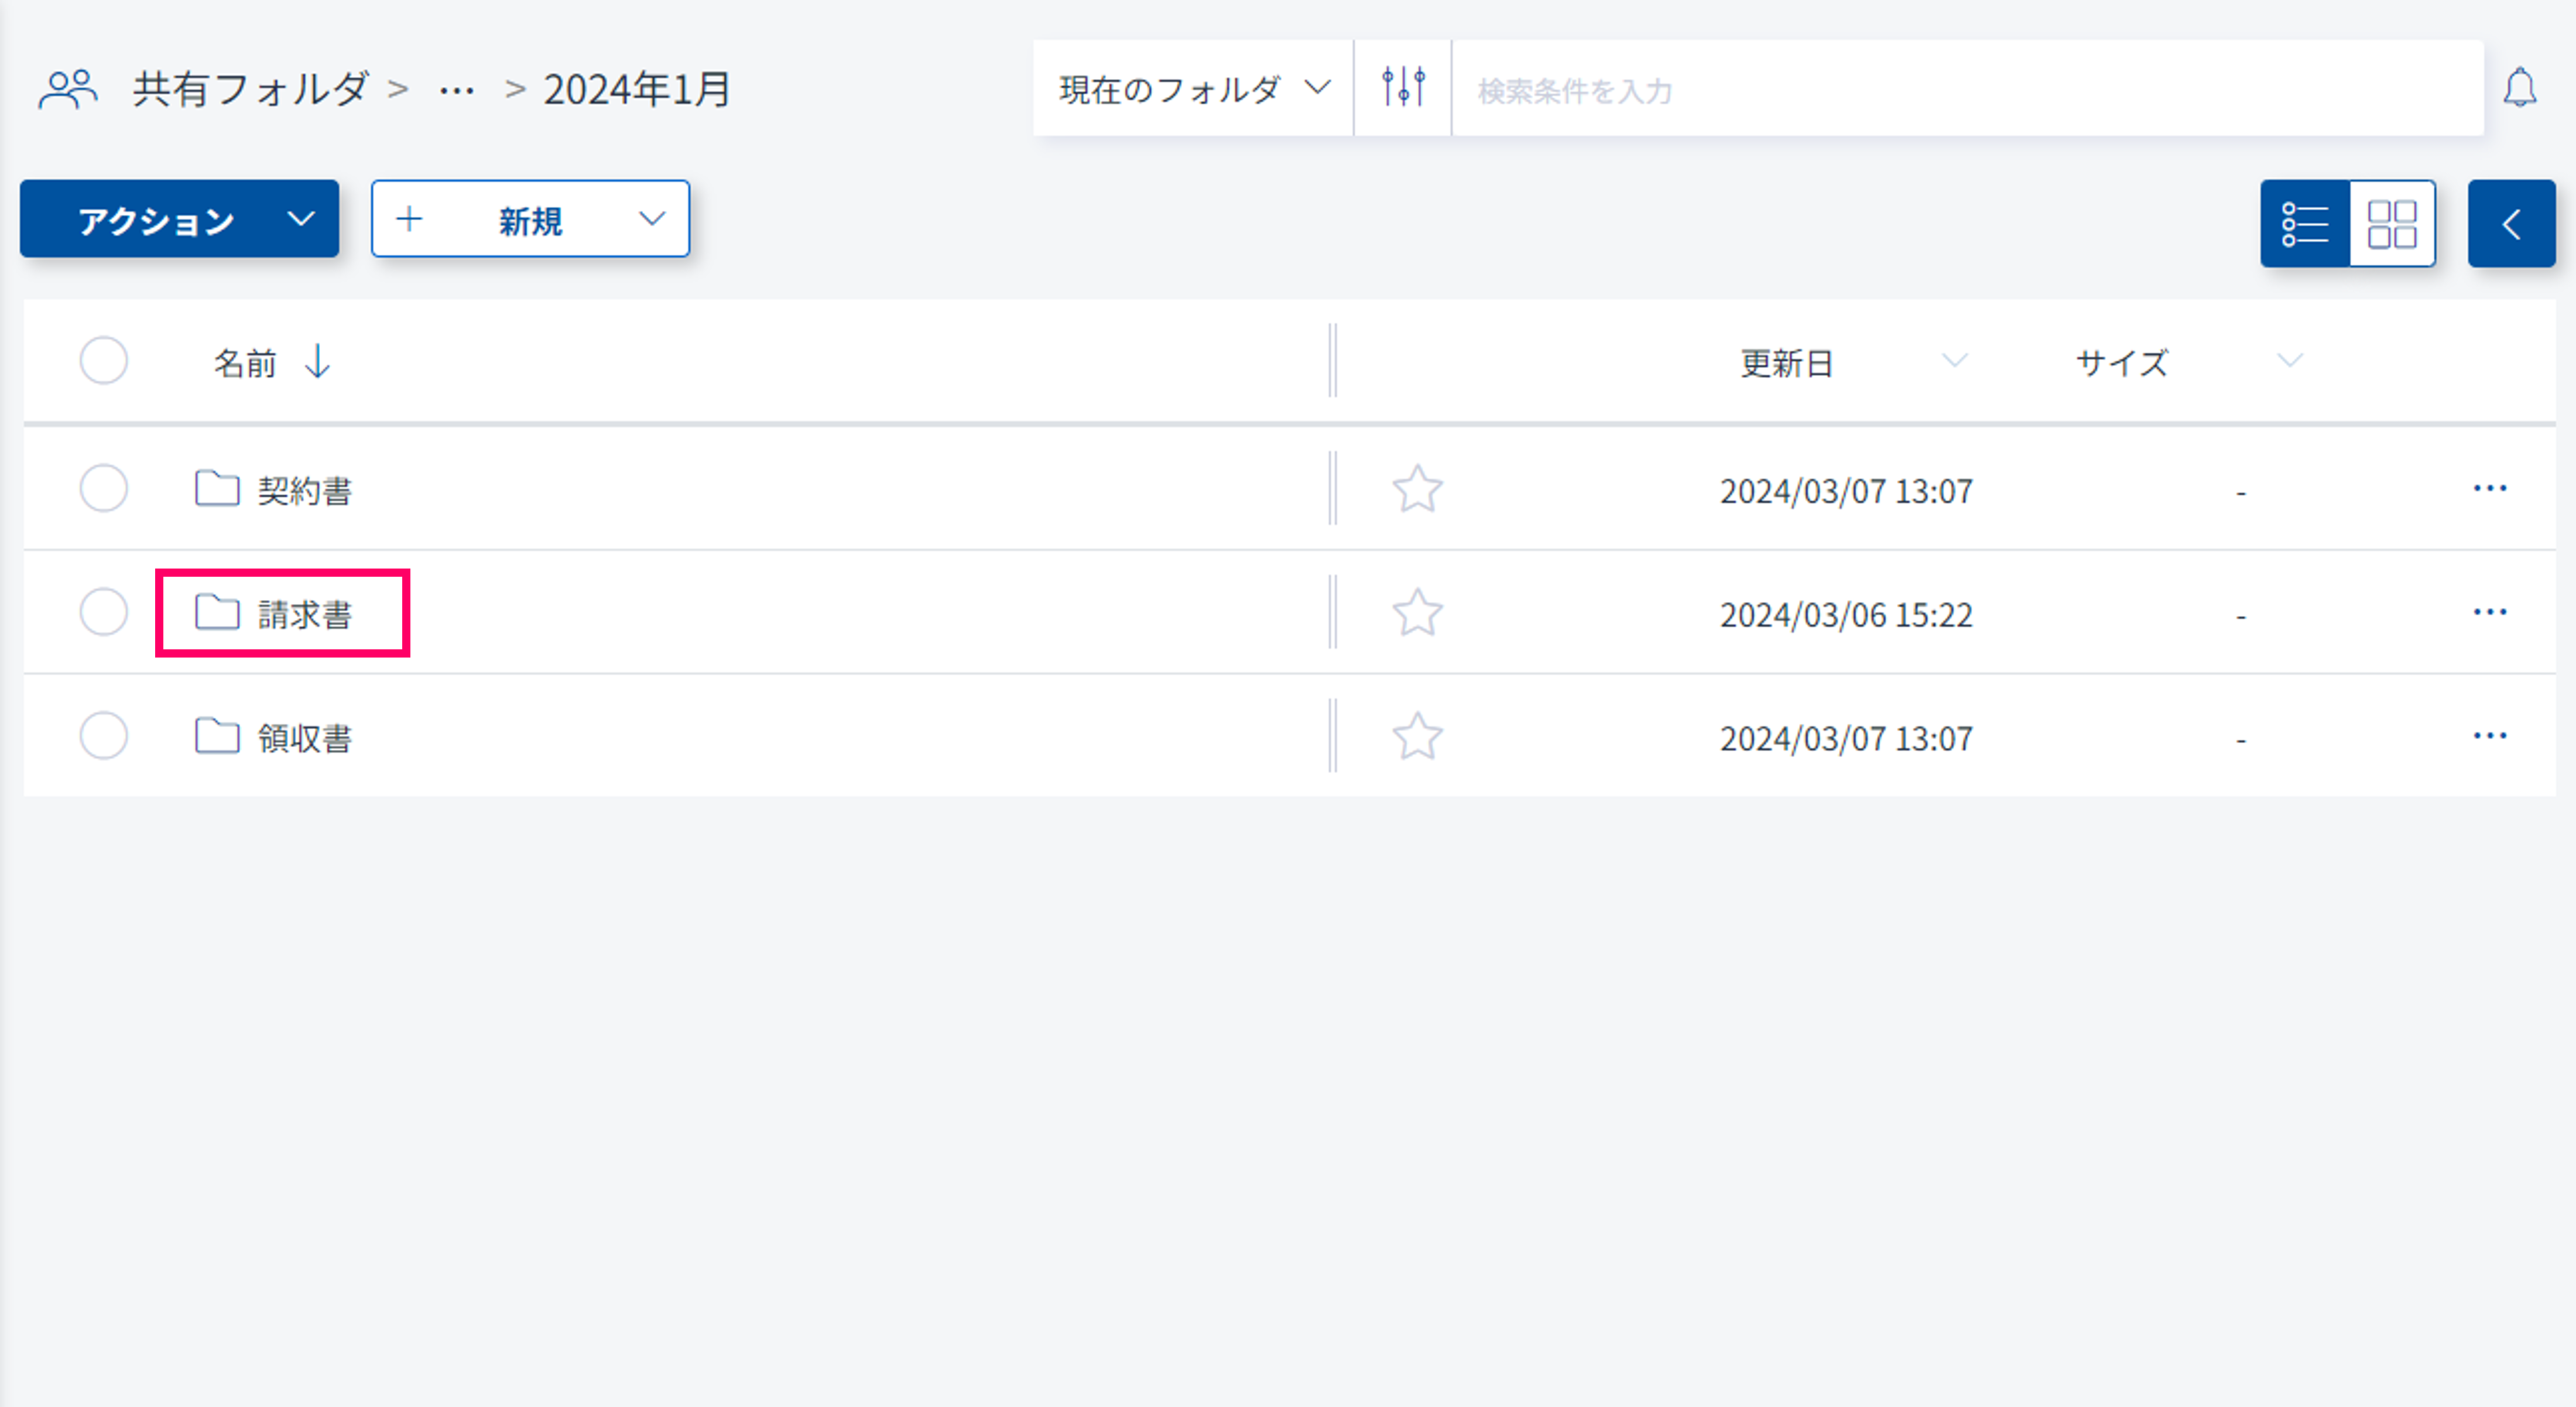
Task: Select the 契約書 row checkbox
Action: pos(104,489)
